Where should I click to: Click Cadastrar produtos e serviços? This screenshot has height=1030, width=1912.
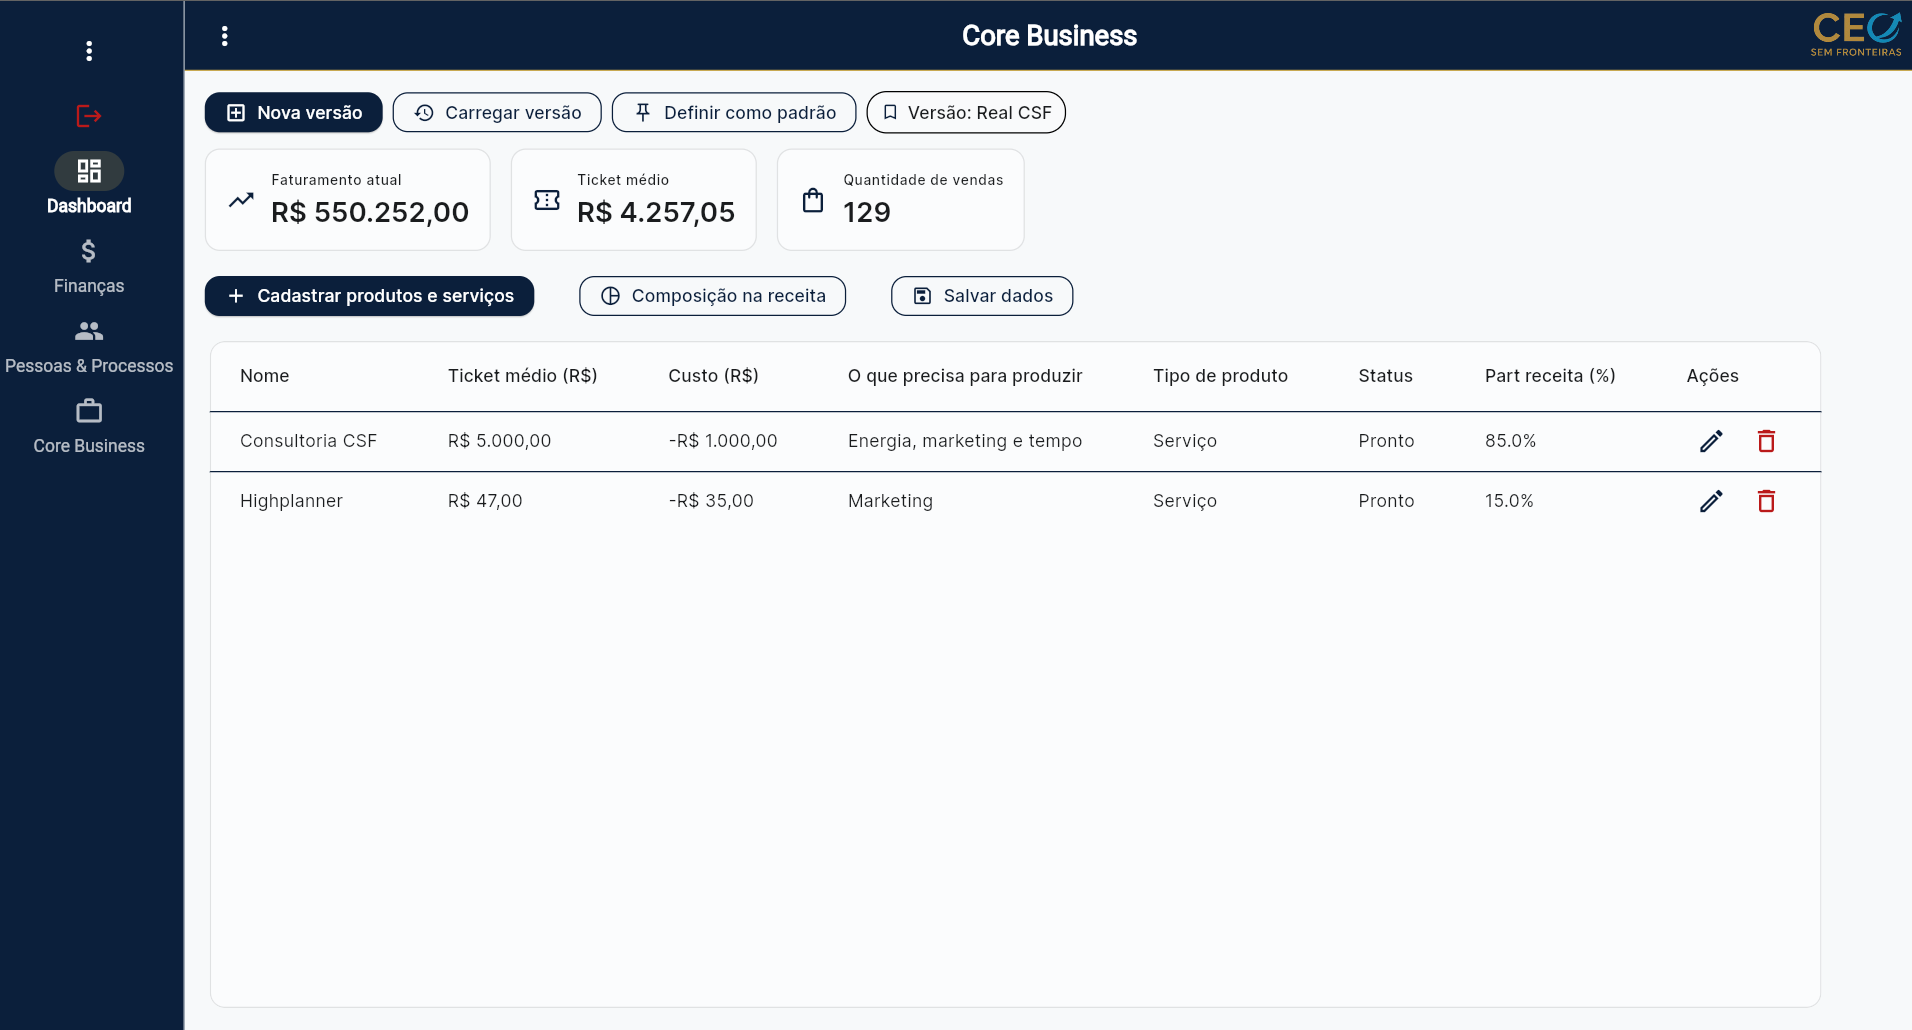370,296
